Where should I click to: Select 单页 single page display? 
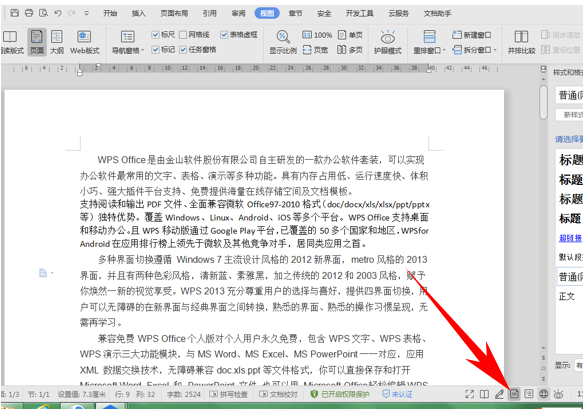350,35
